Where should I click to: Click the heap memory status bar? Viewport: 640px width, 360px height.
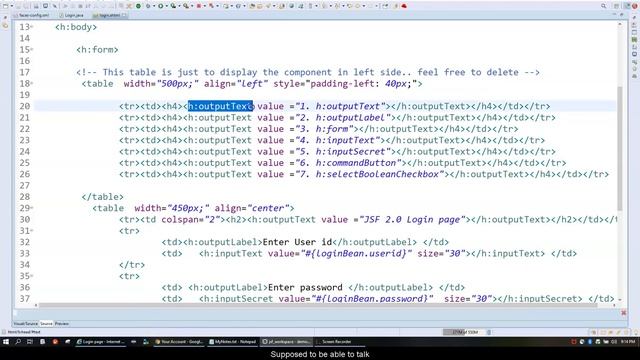coord(464,332)
